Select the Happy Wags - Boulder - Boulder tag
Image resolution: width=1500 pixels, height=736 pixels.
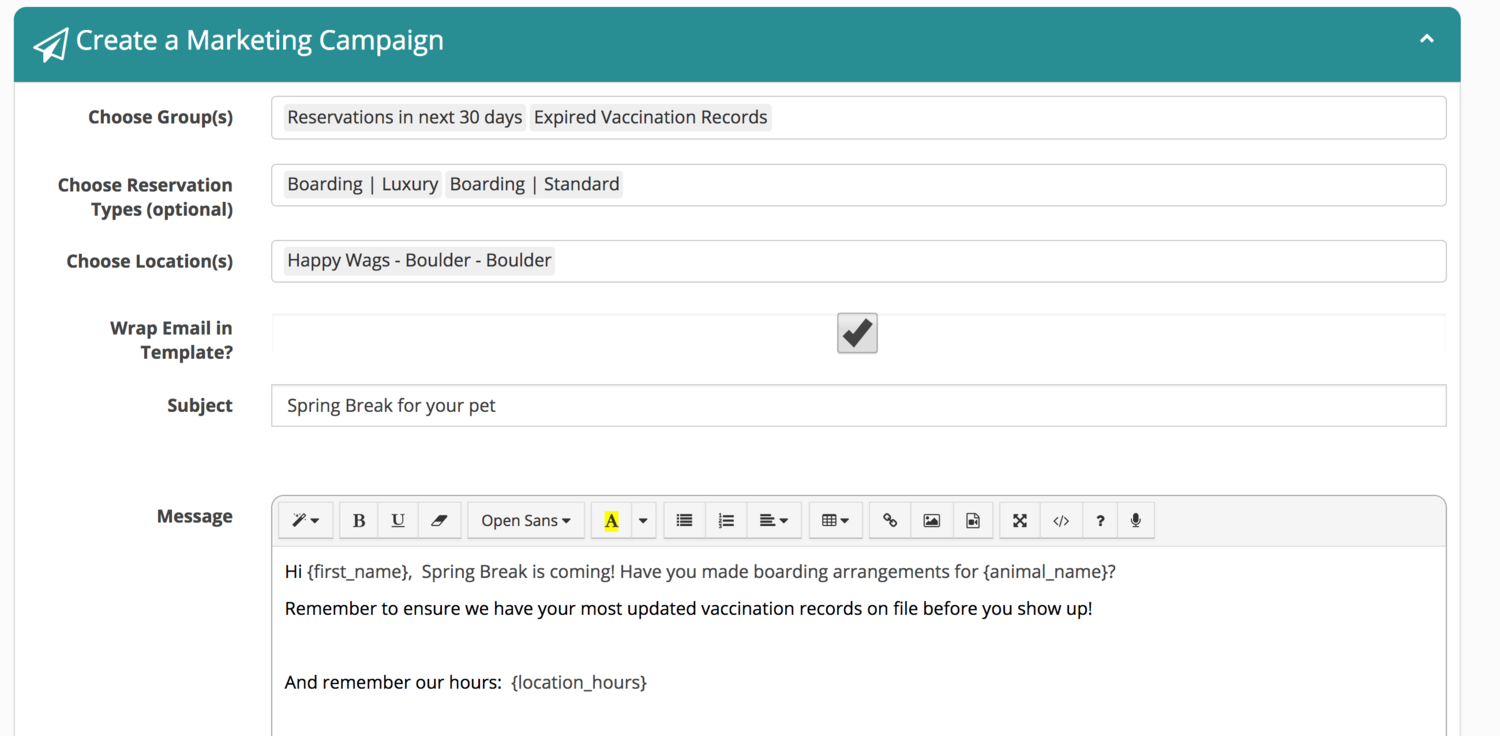click(x=419, y=260)
